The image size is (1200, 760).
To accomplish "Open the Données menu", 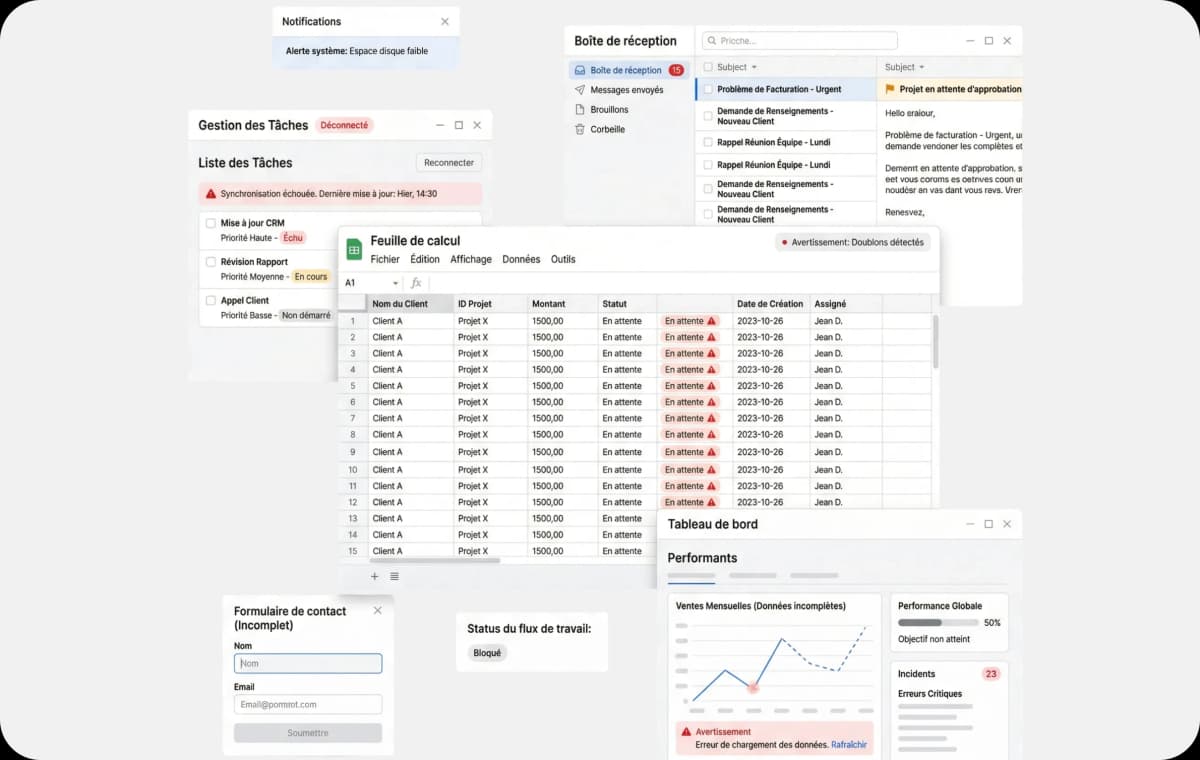I will [521, 259].
